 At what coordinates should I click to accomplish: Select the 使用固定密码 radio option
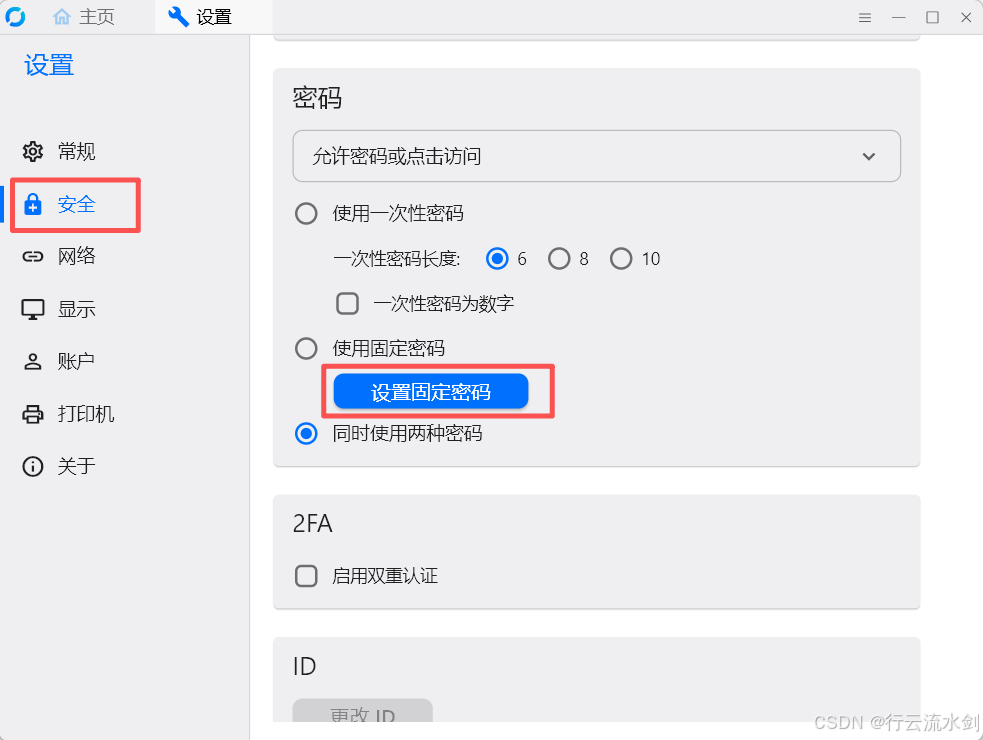click(x=306, y=348)
